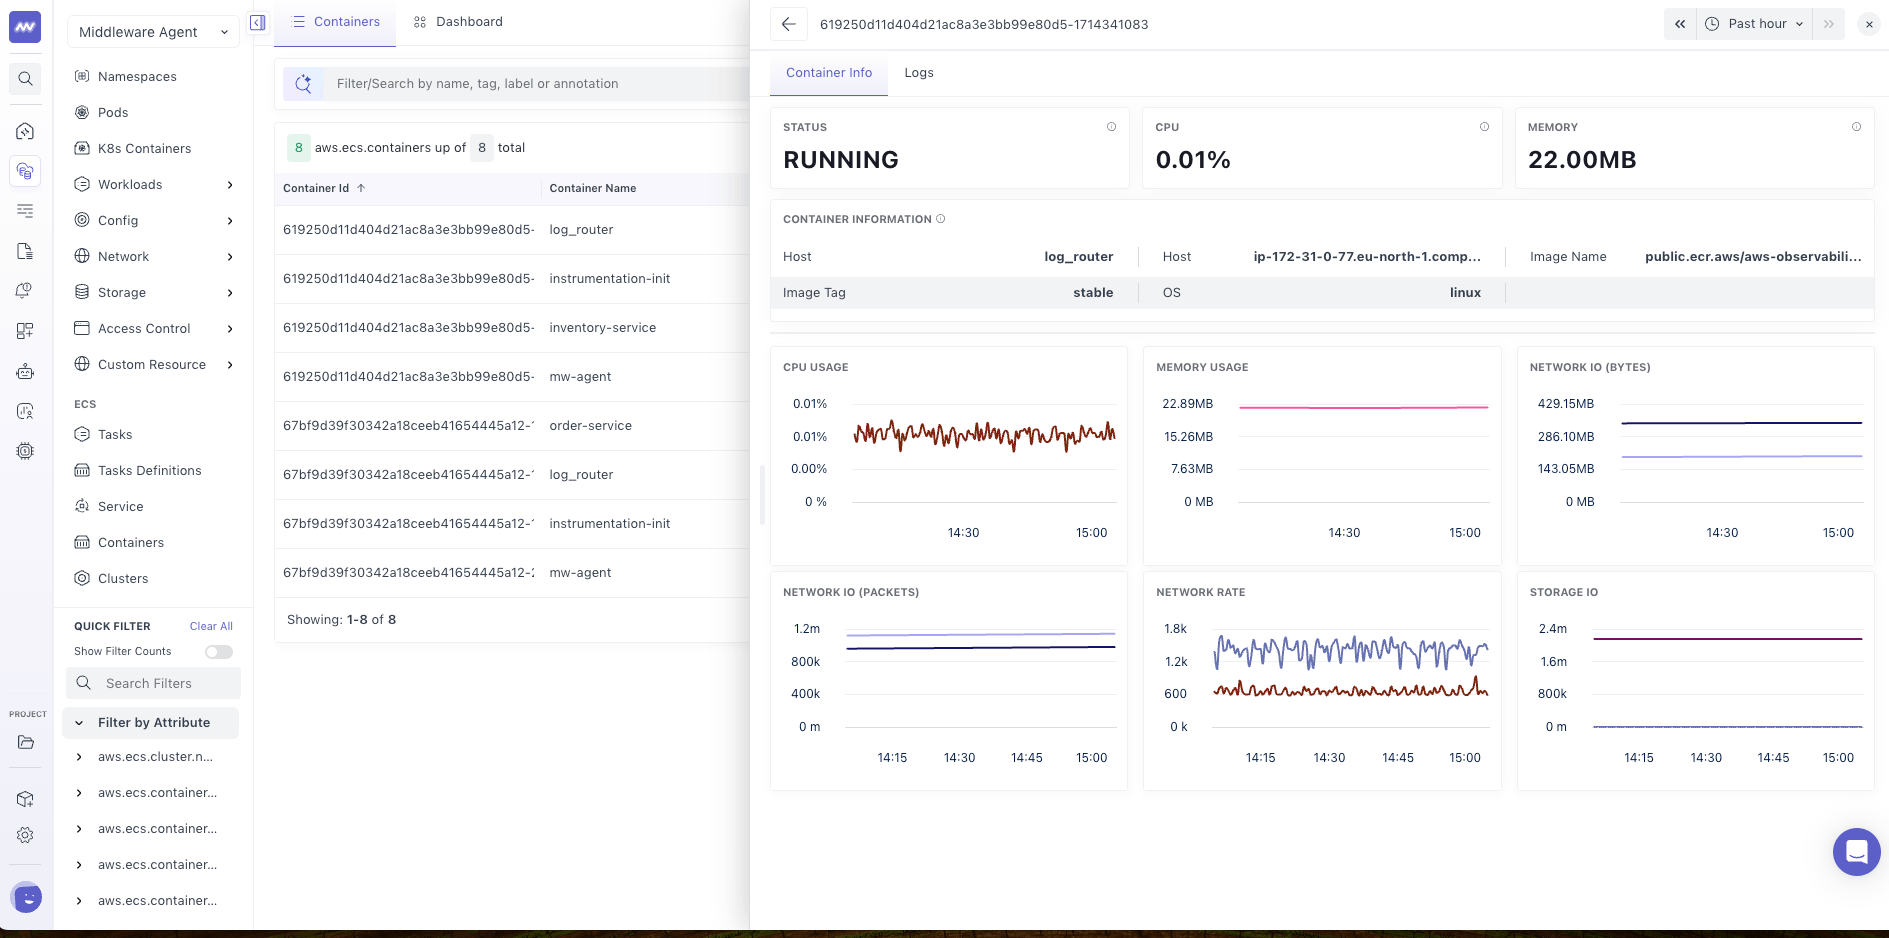Click the logs list icon in left rail
Image resolution: width=1889 pixels, height=938 pixels.
pyautogui.click(x=26, y=211)
